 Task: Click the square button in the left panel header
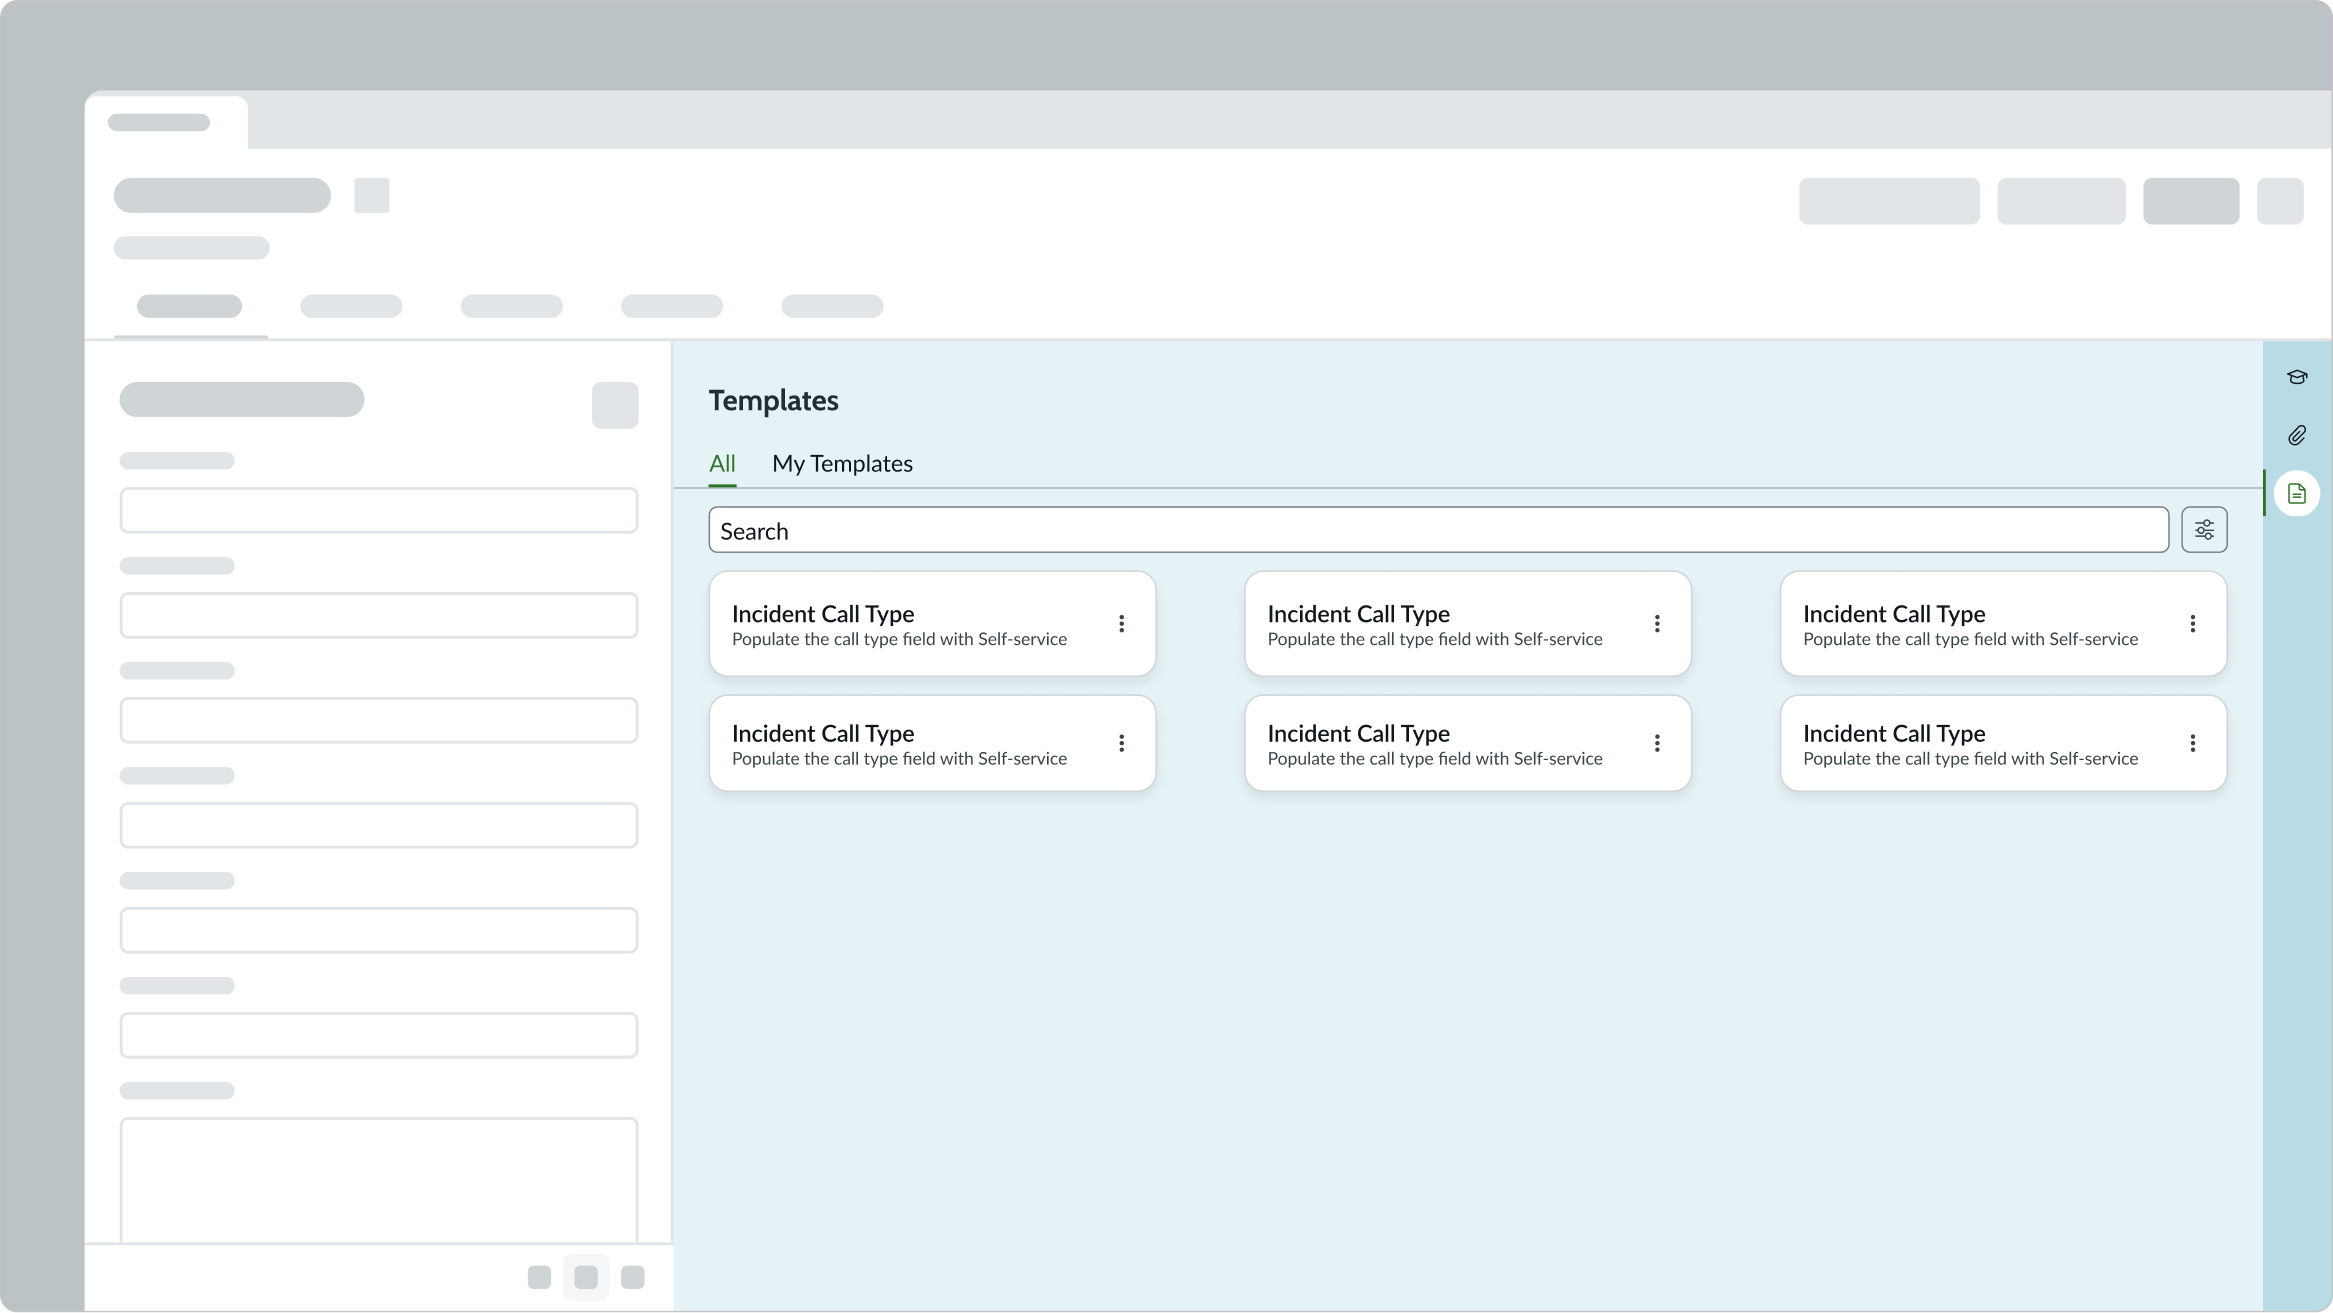click(x=614, y=404)
